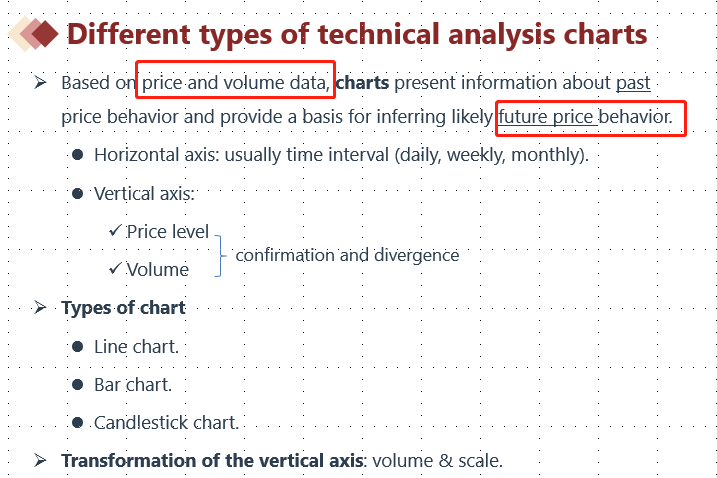The height and width of the screenshot is (478, 717).
Task: Click the red-boxed 'price and volume data' text
Action: click(x=234, y=82)
